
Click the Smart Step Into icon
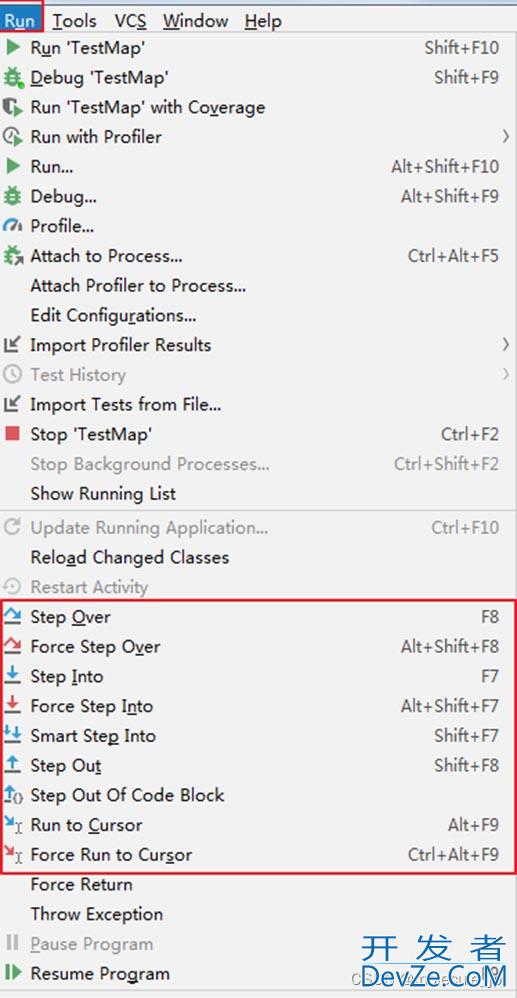[13, 735]
